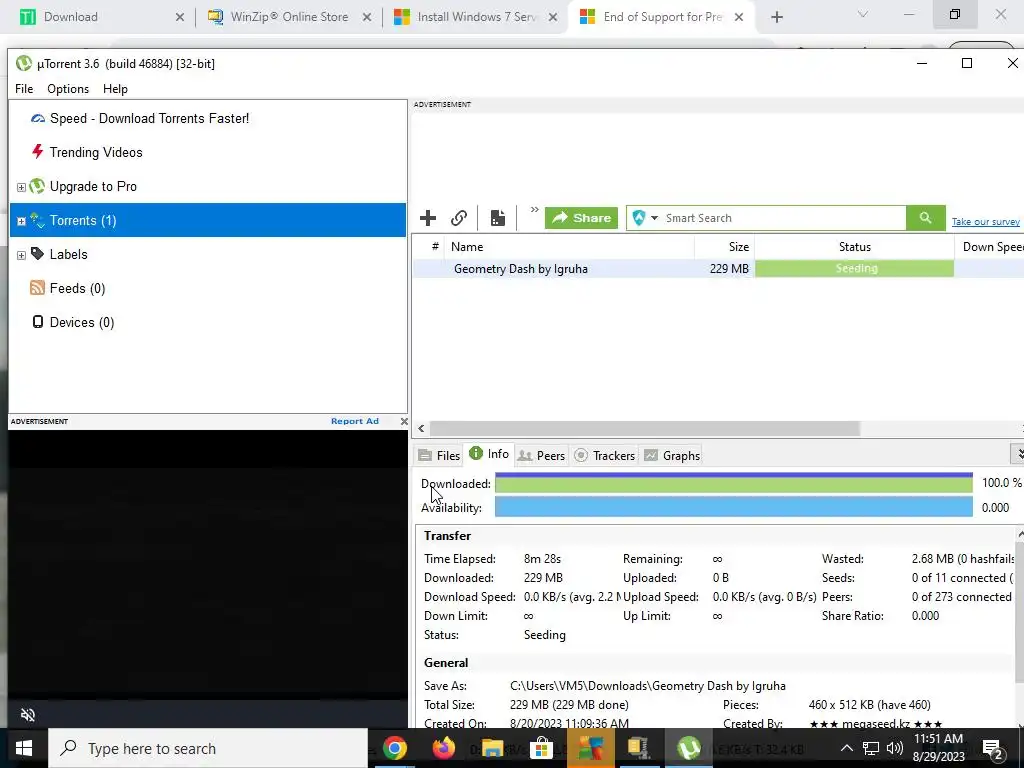Click the green search magnifier button
The height and width of the screenshot is (768, 1024).
tap(925, 218)
